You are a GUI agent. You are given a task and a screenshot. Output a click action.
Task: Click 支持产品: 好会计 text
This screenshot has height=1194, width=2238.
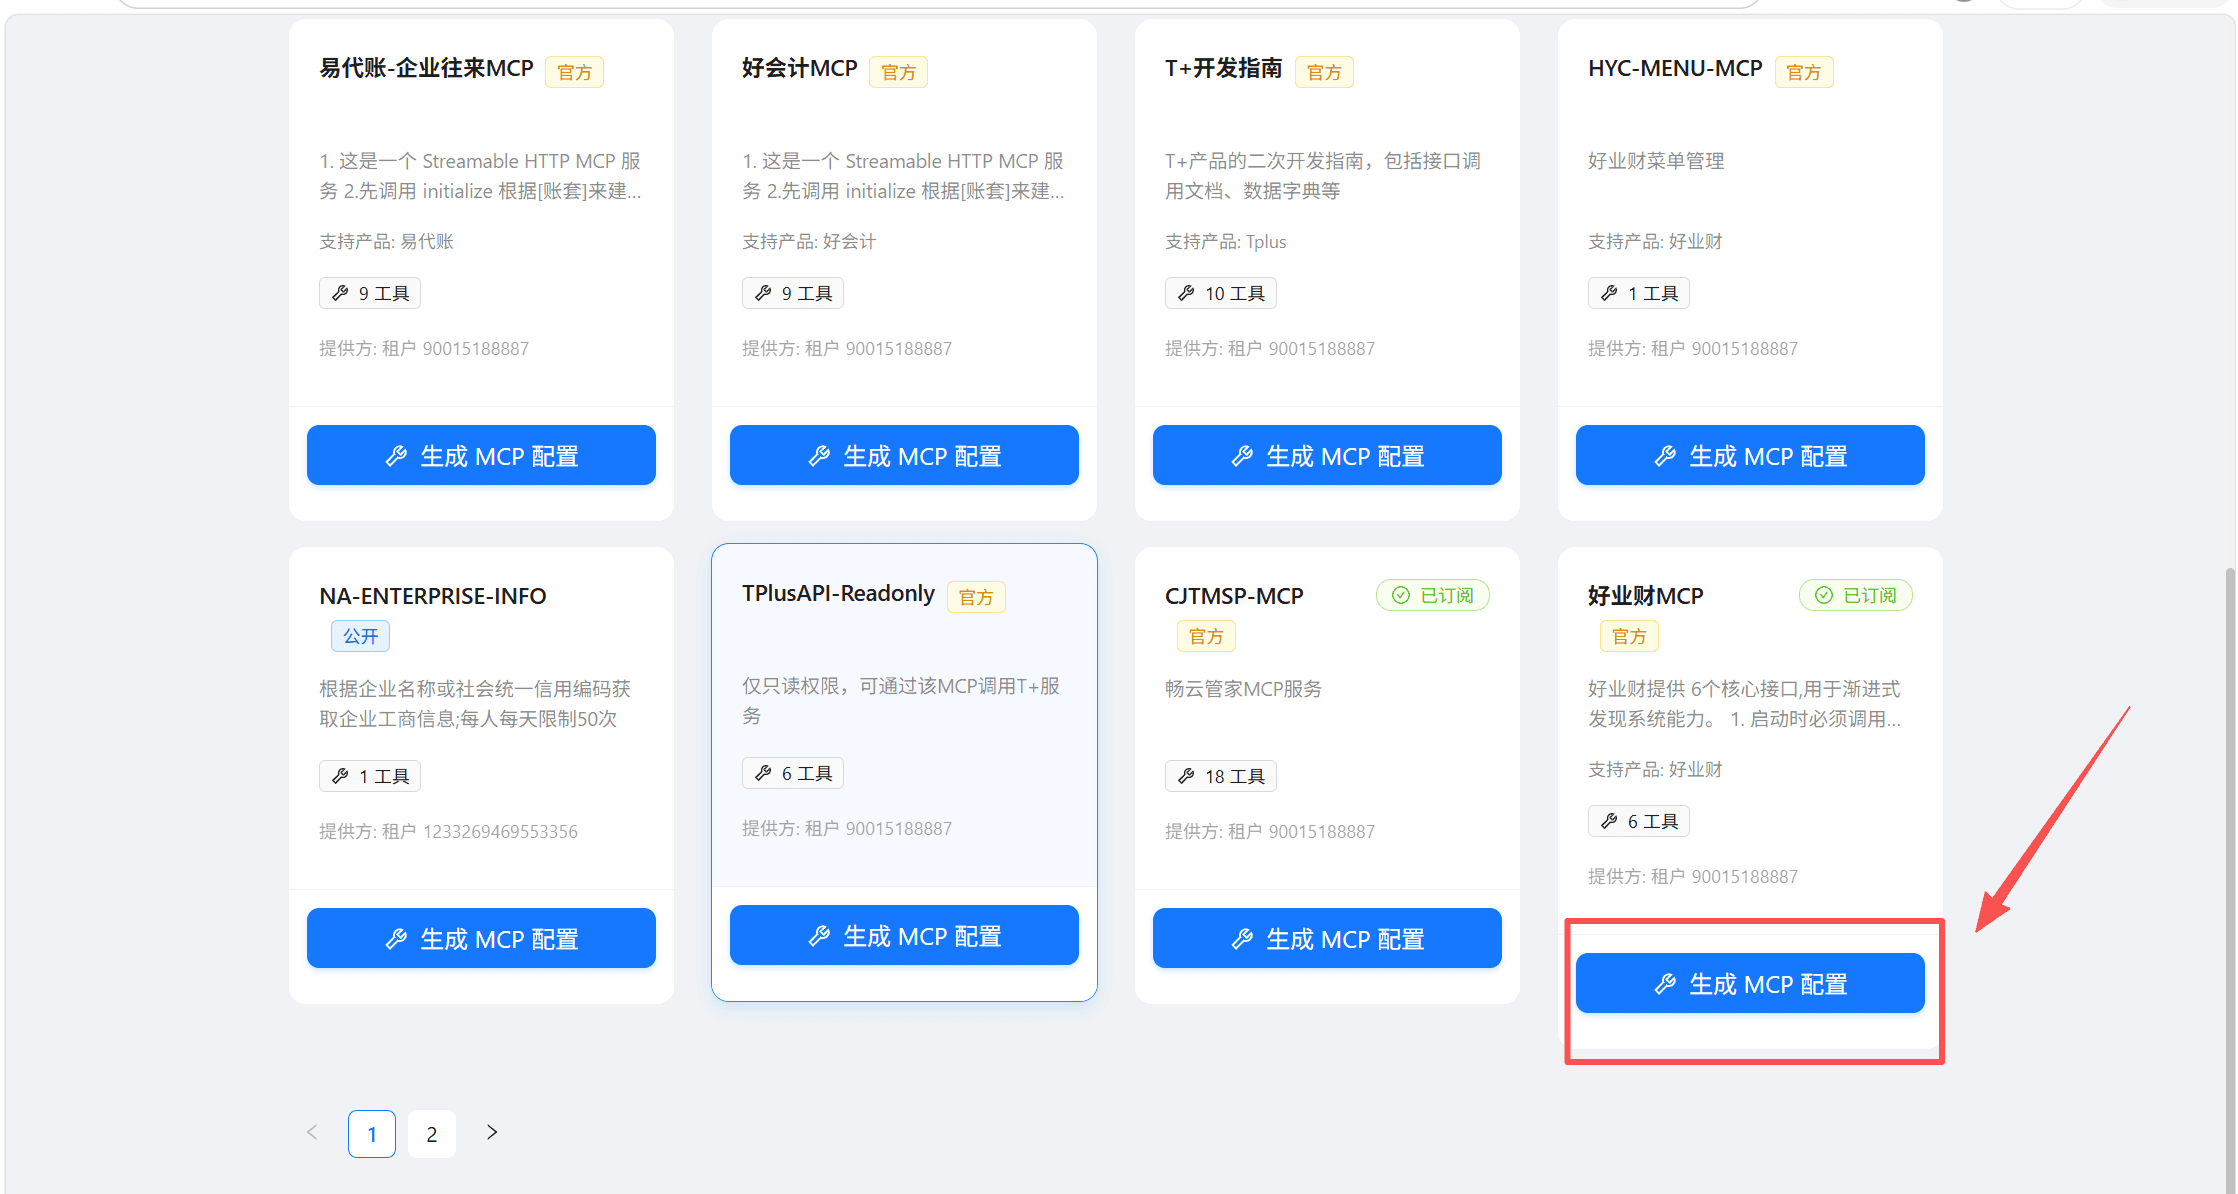pyautogui.click(x=809, y=241)
